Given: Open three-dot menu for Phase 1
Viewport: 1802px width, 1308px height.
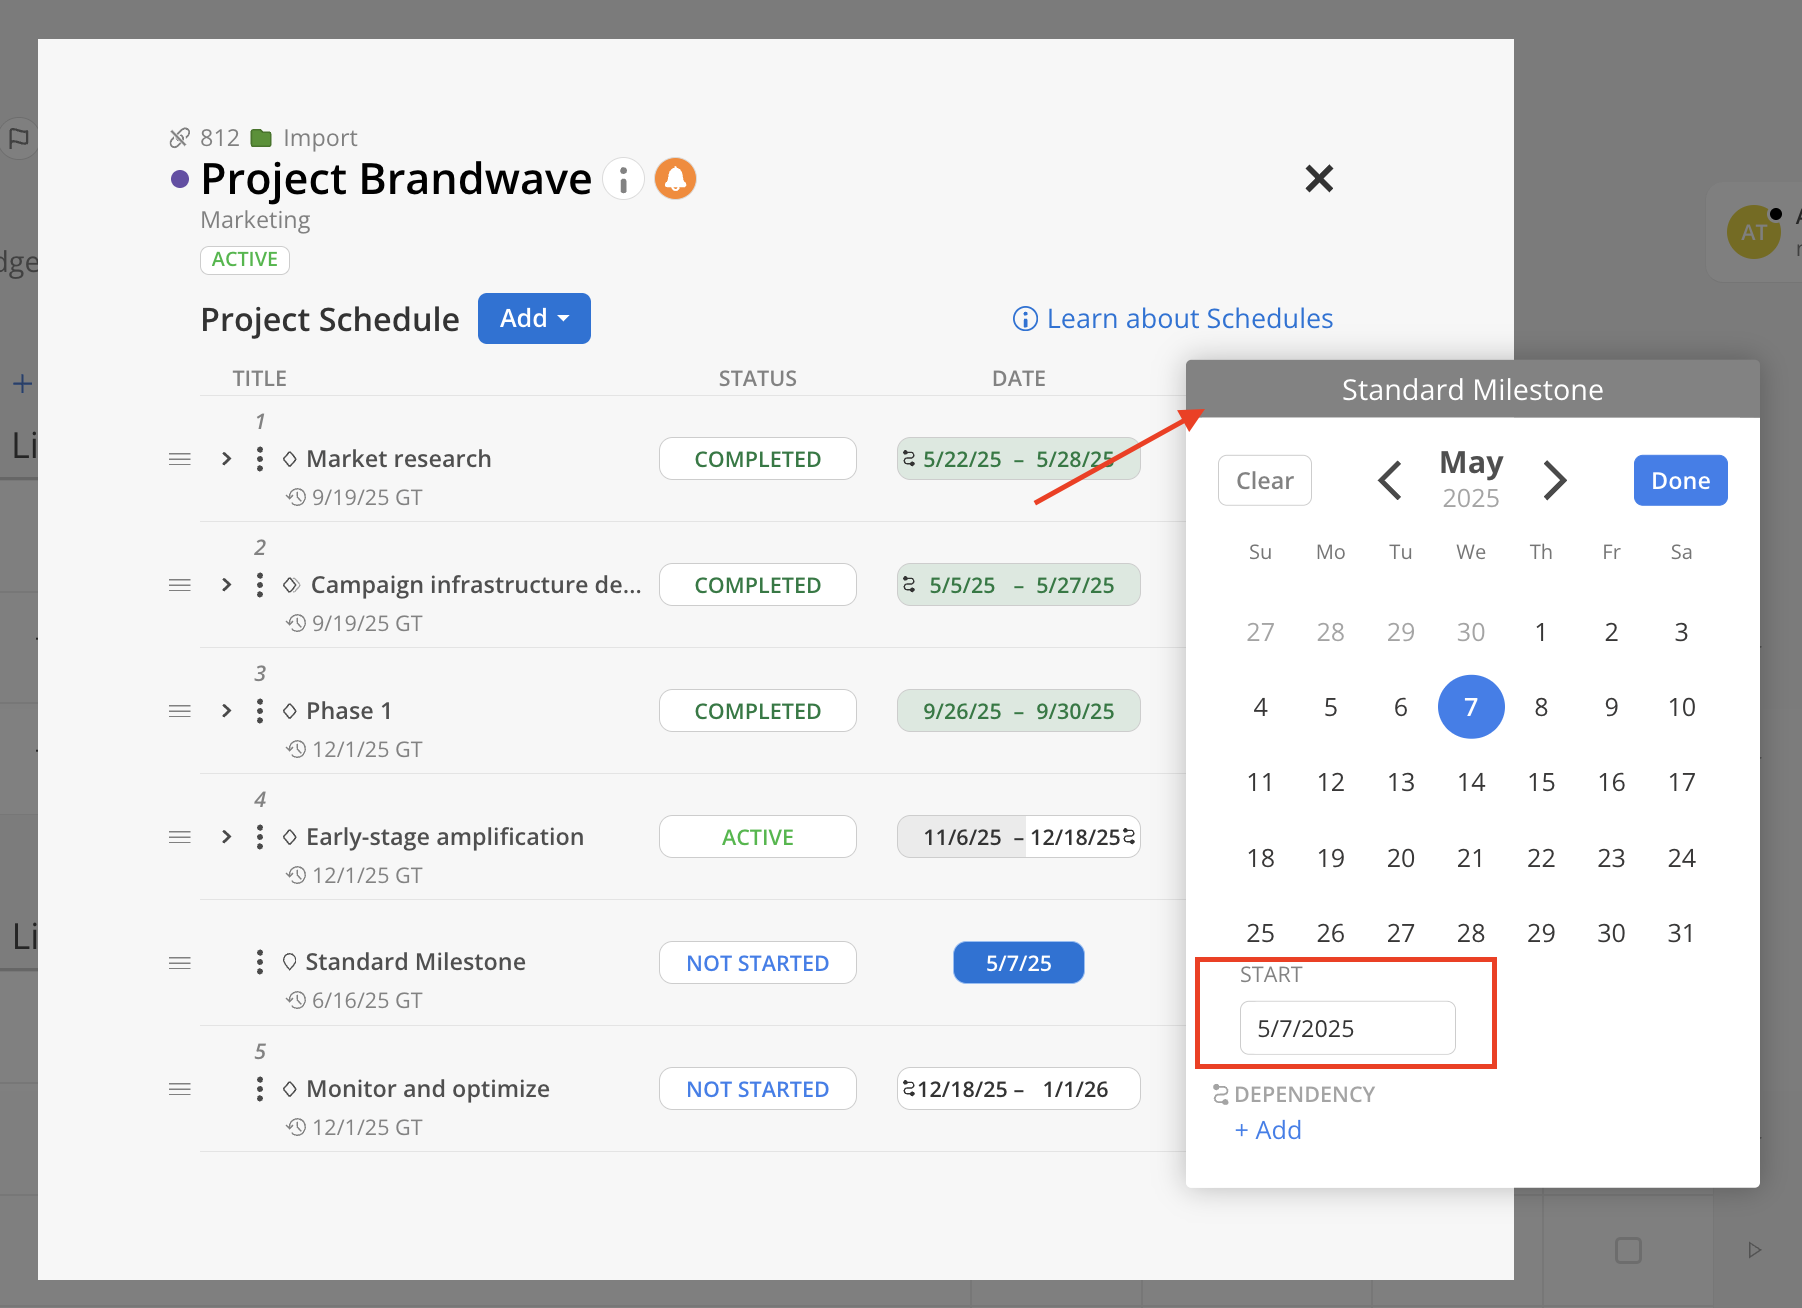Looking at the screenshot, I should pos(260,711).
